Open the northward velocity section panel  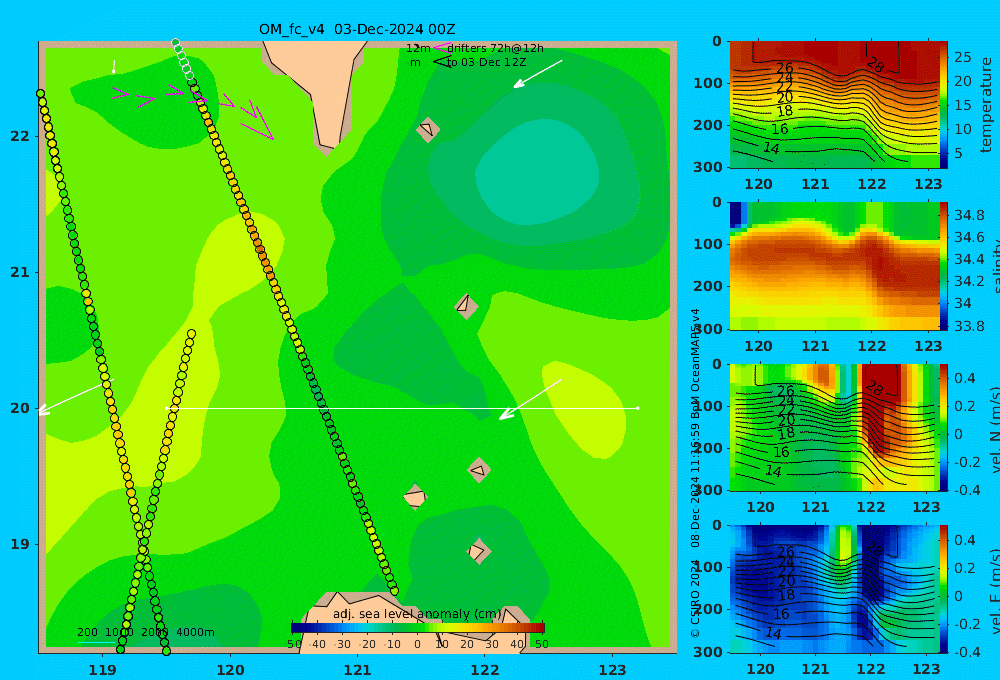(x=834, y=427)
